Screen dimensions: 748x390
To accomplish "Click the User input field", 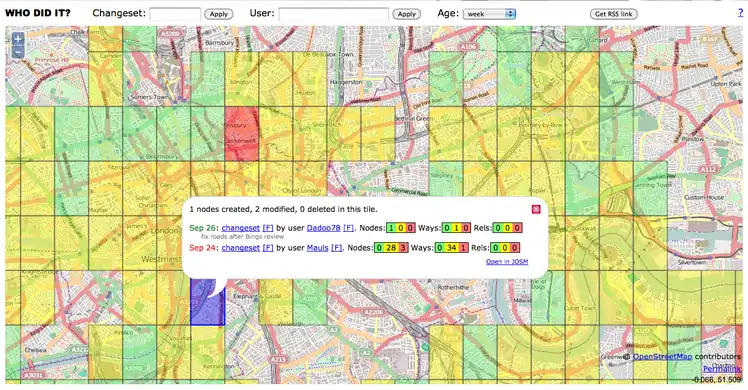I will pos(333,14).
